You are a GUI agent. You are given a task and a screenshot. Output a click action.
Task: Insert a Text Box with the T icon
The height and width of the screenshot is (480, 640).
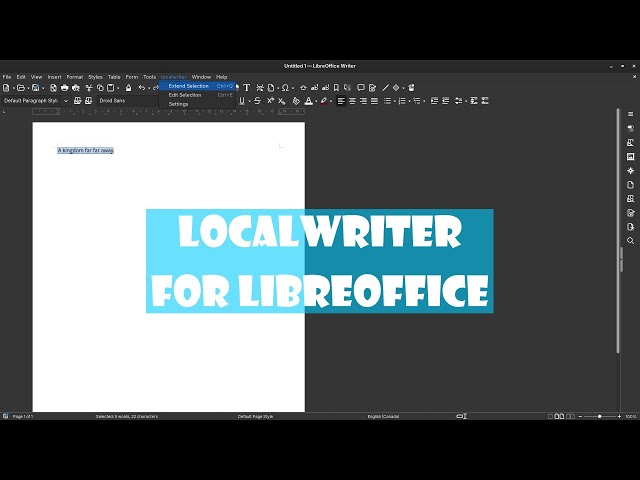click(x=247, y=88)
